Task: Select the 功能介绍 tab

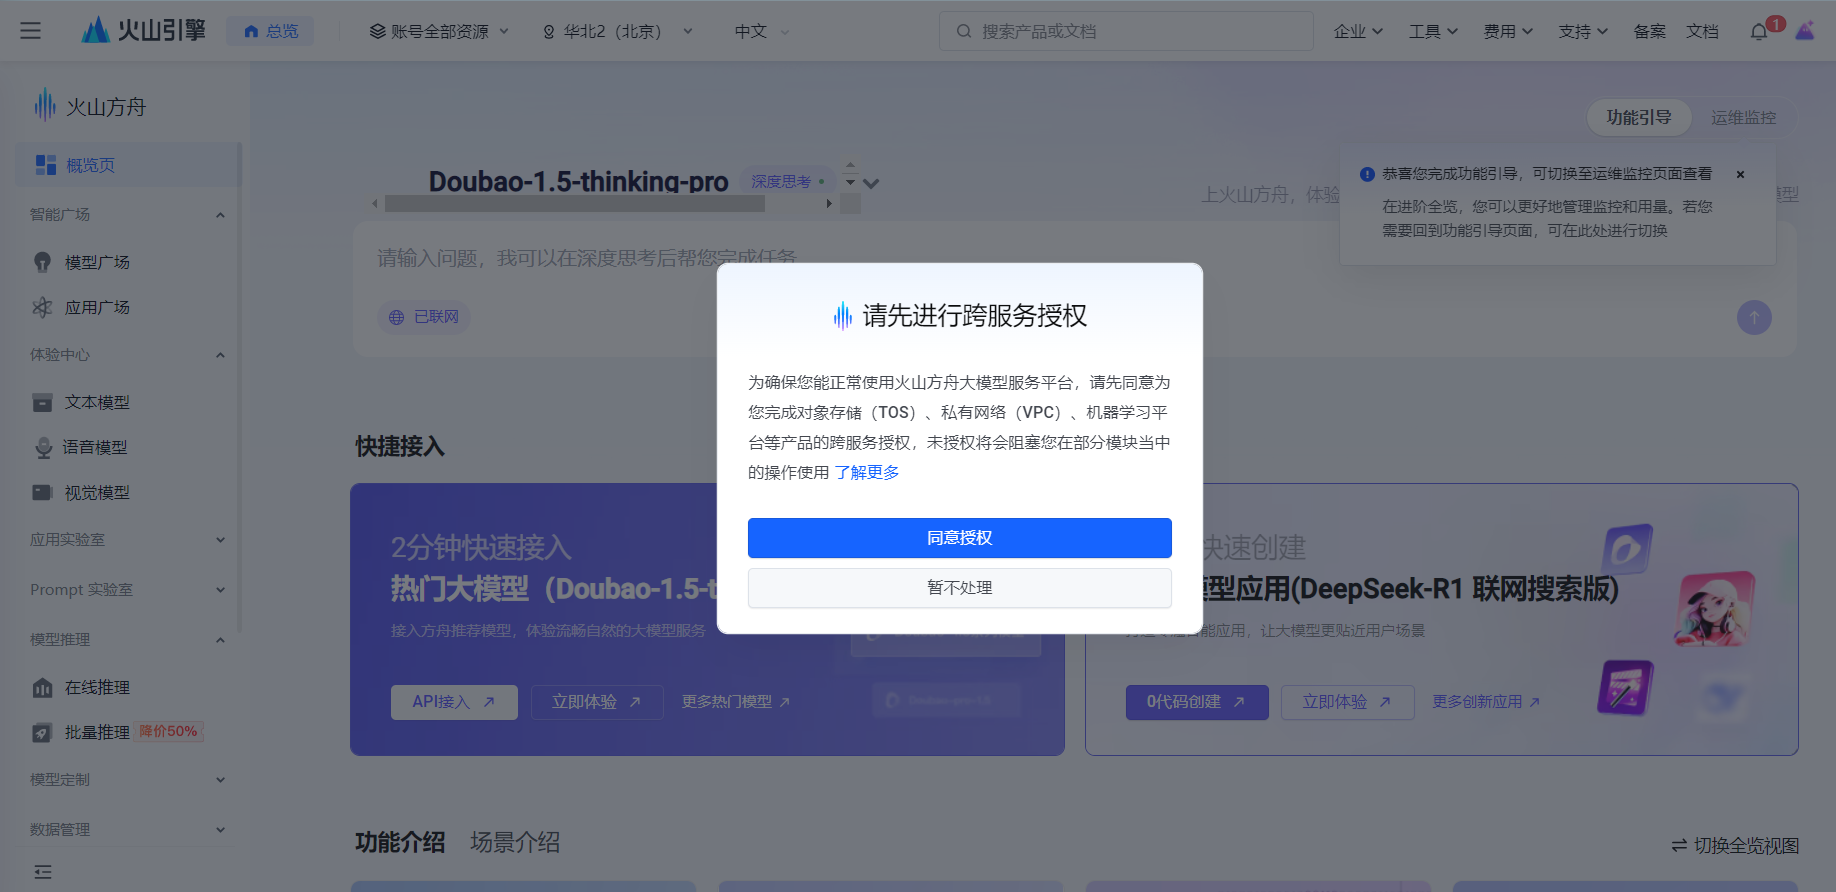Action: 400,842
